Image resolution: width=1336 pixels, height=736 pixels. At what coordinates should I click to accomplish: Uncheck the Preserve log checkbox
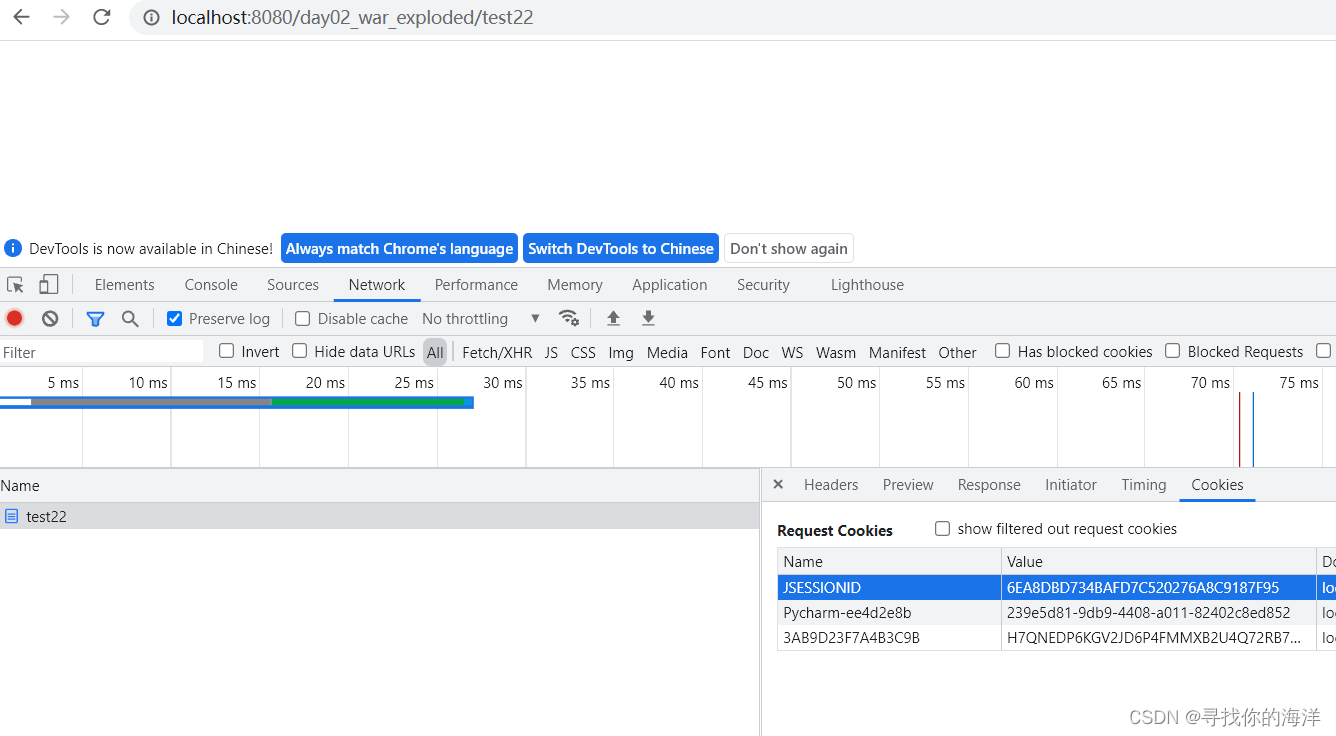click(174, 318)
